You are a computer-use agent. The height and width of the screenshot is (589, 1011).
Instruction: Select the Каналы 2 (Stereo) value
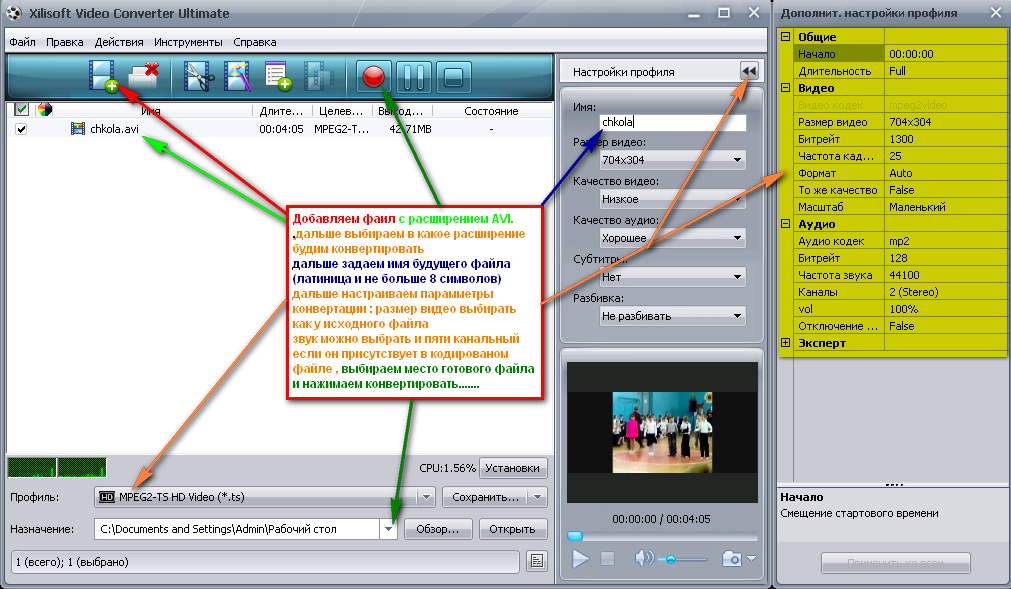945,292
